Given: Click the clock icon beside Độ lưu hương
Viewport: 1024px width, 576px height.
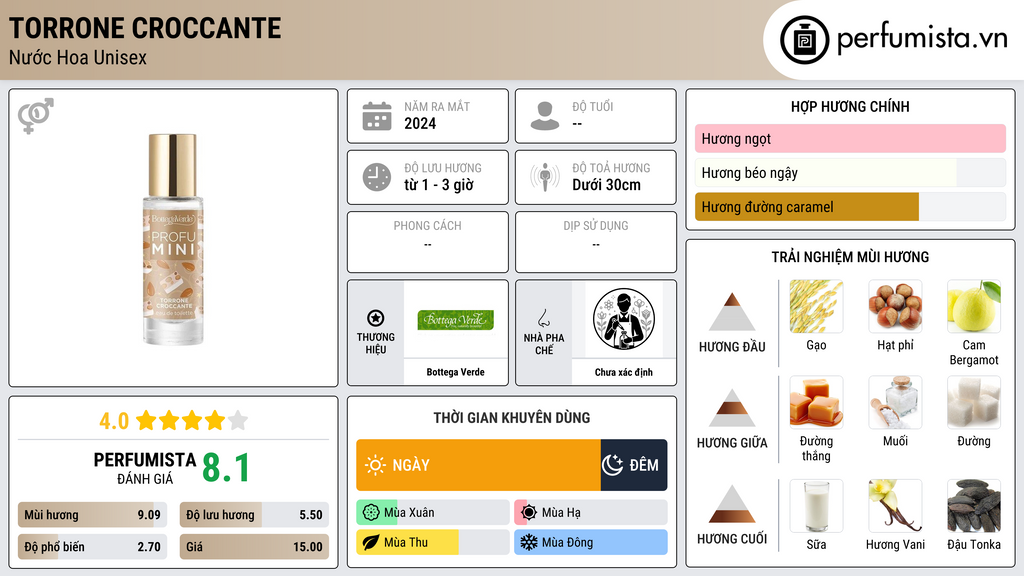Looking at the screenshot, I should (x=377, y=177).
